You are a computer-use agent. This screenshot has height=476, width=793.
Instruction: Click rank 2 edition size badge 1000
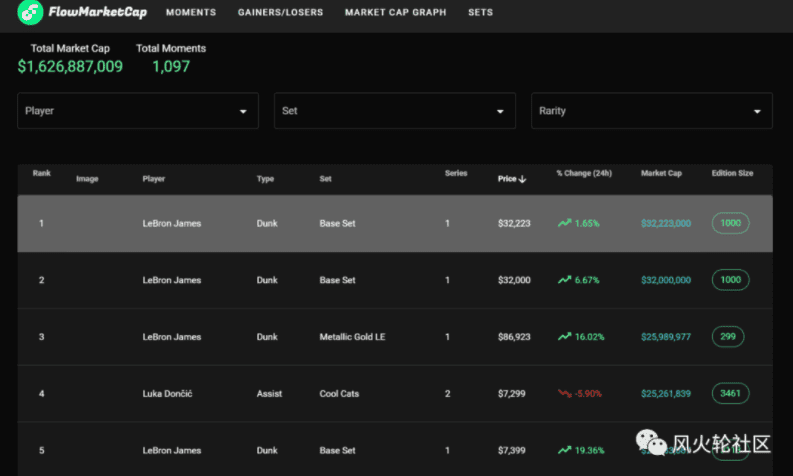point(730,280)
